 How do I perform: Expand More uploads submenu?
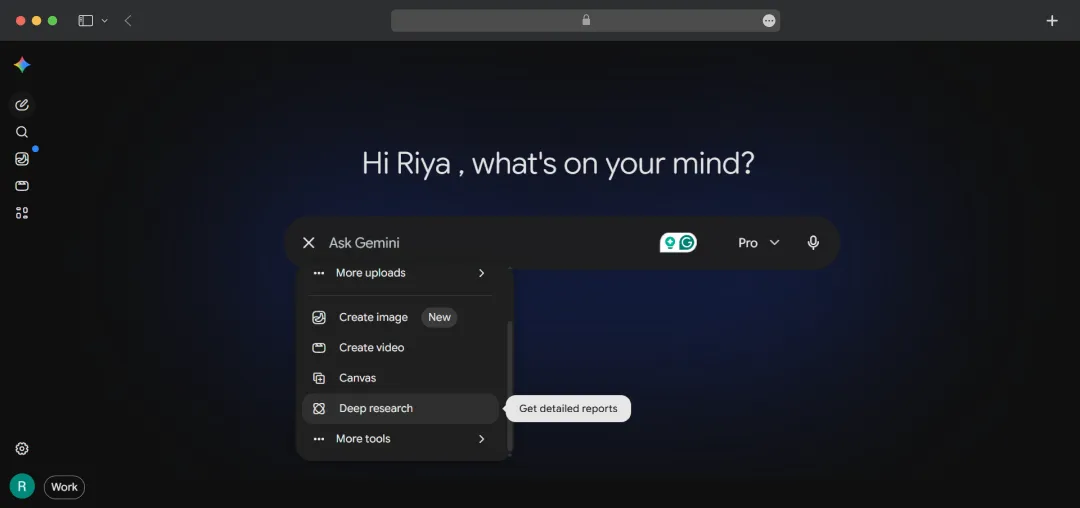point(400,273)
